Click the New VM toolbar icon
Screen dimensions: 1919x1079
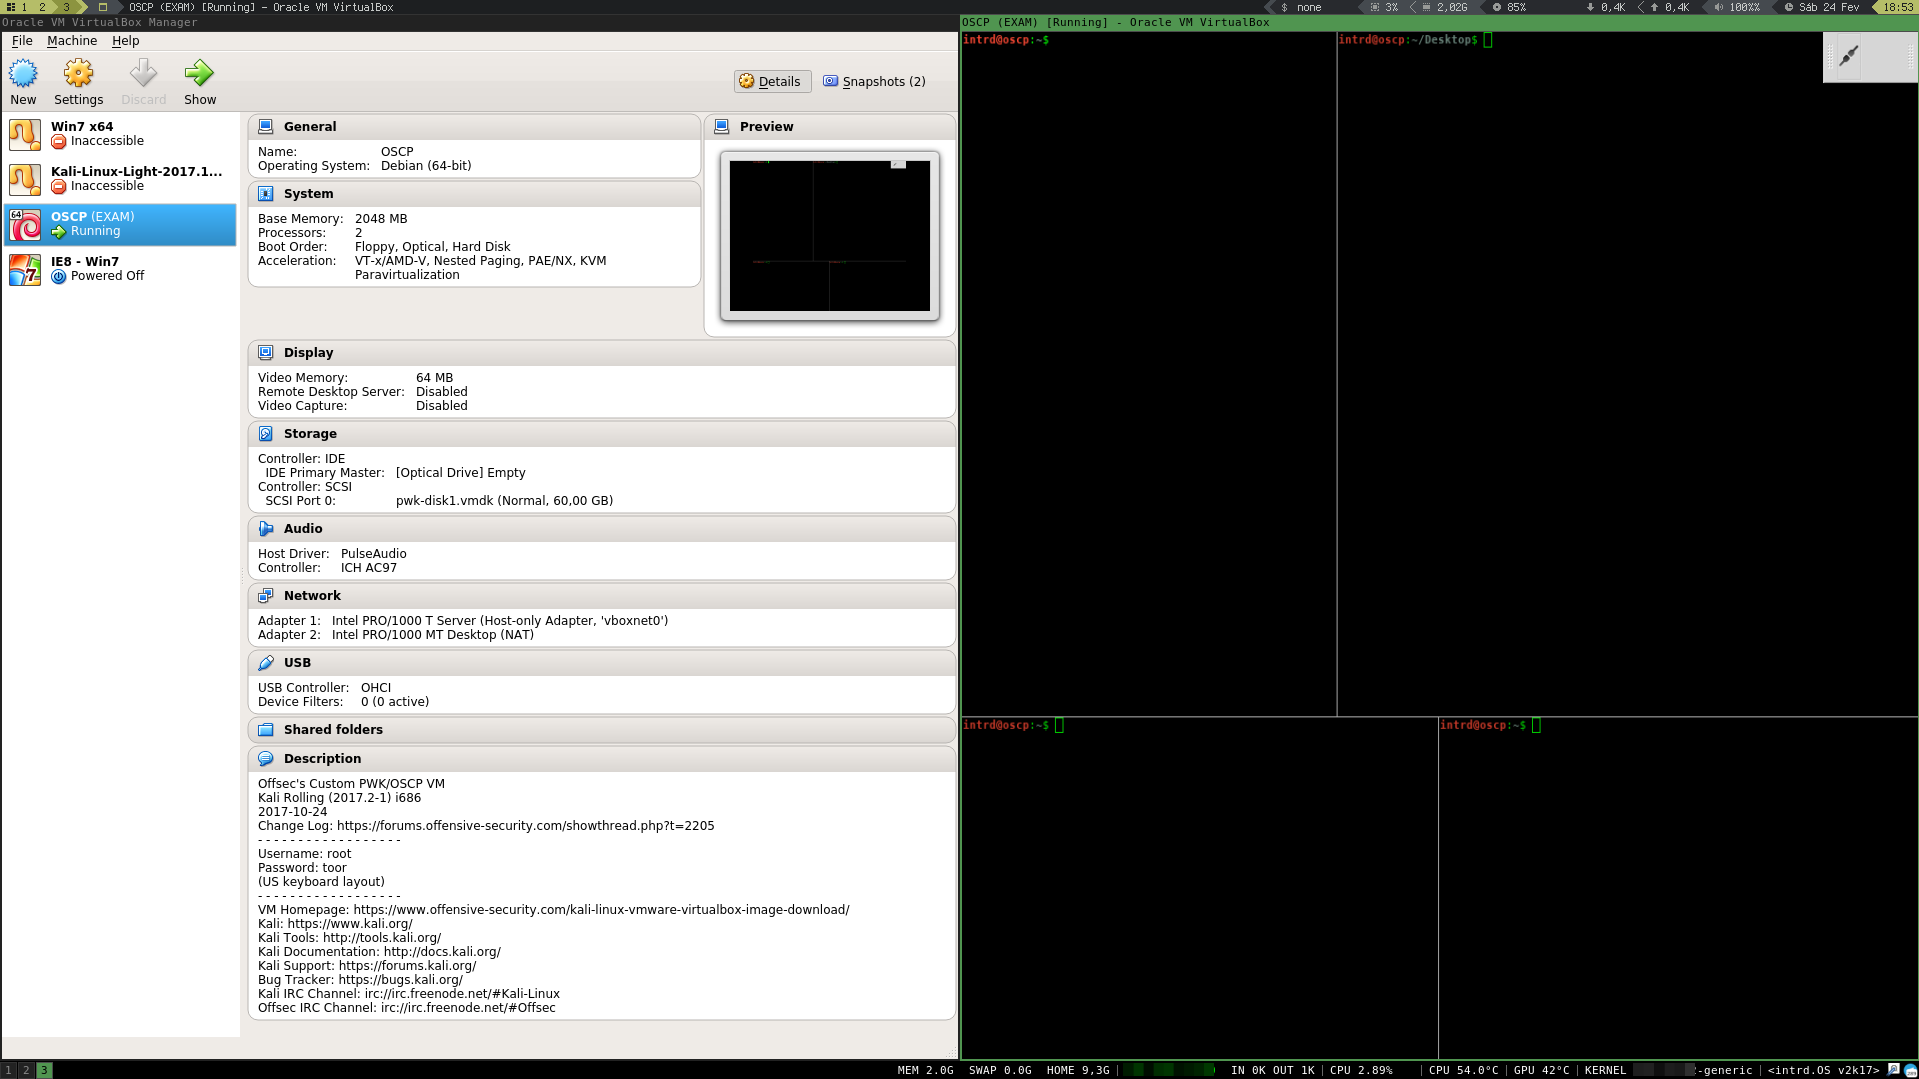23,73
